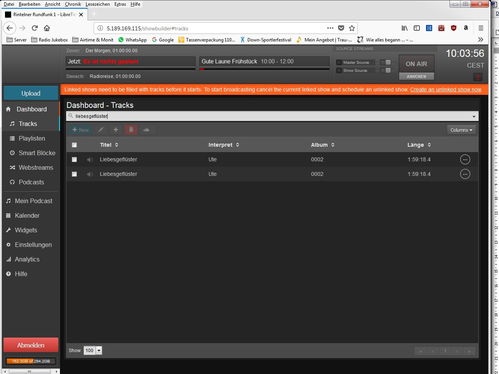
Task: Click the New track button
Action: pos(81,130)
